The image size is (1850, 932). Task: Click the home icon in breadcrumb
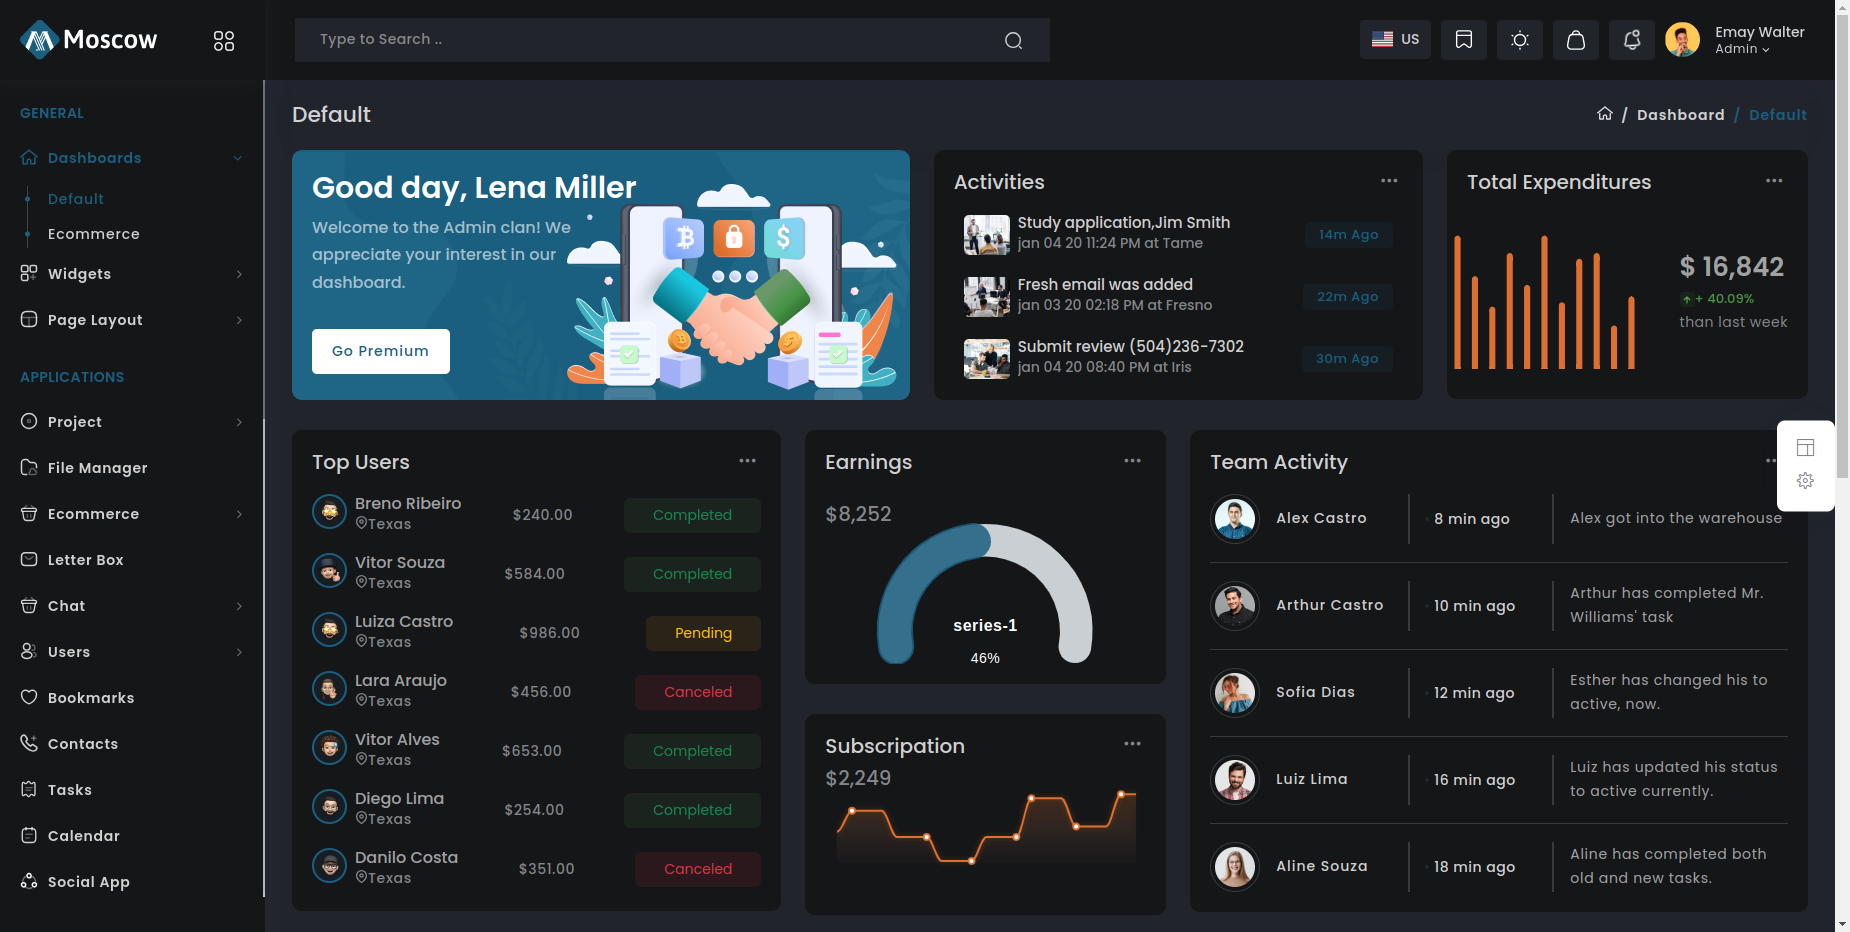tap(1604, 114)
